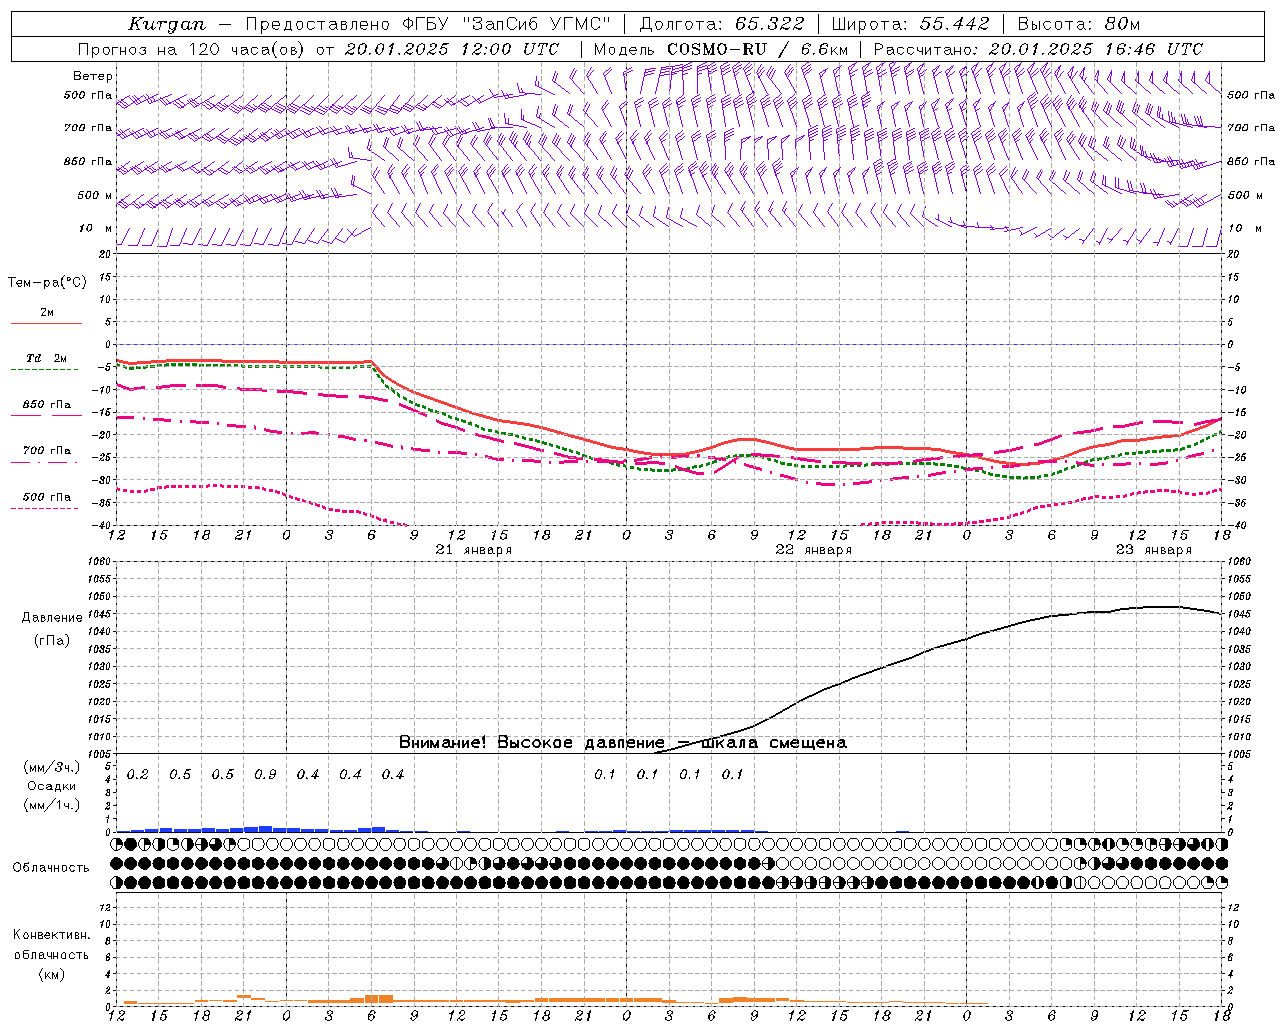1280x1024 pixels.
Task: Click the 21 января date marker
Action: tap(474, 550)
